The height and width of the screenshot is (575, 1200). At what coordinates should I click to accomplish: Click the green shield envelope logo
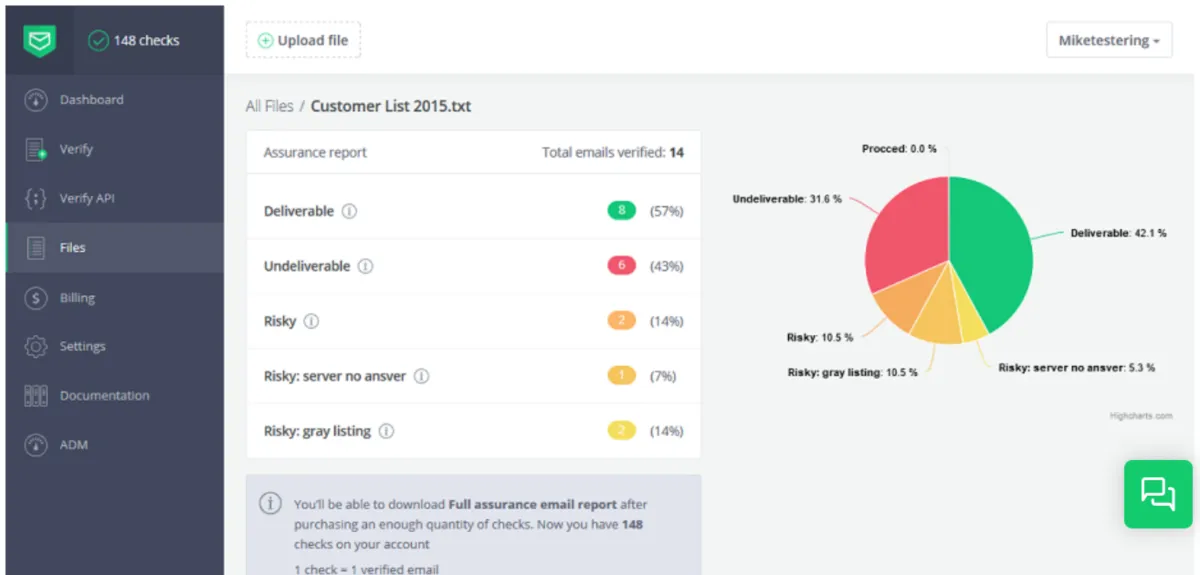point(40,41)
